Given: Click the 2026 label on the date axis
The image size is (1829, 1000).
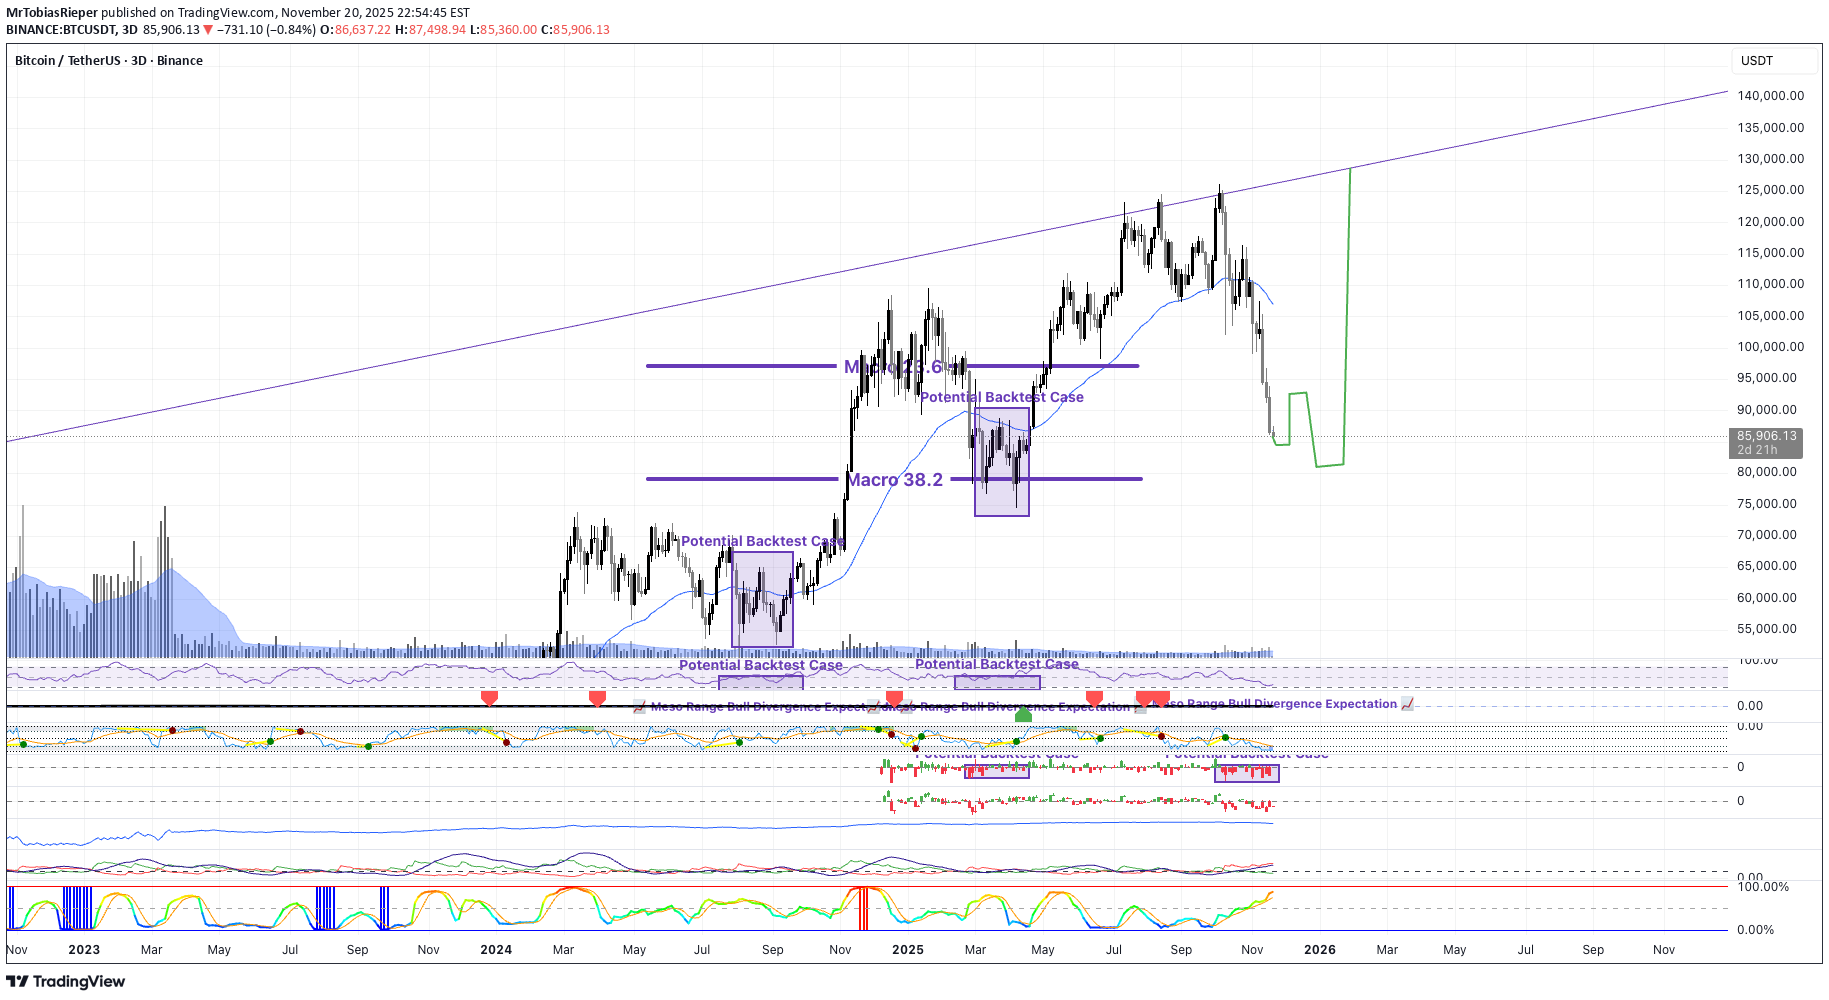Looking at the screenshot, I should click(x=1321, y=950).
